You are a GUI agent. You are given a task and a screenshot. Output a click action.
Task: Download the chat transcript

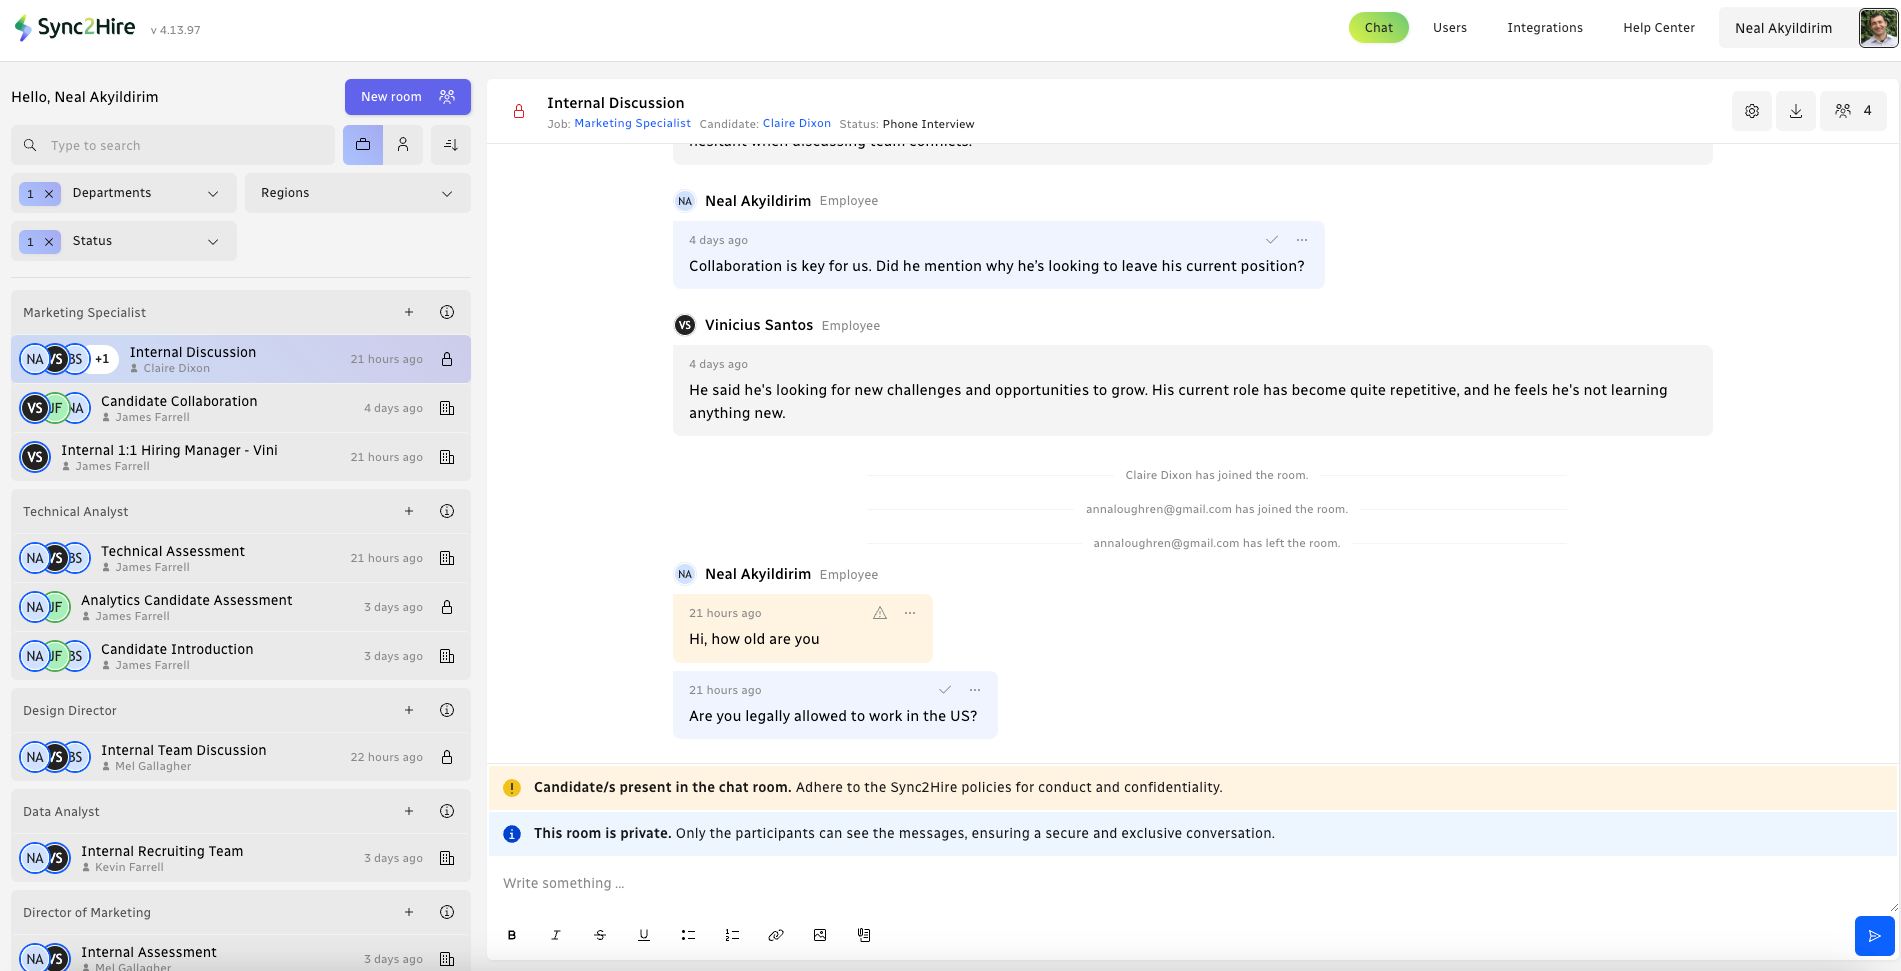click(x=1795, y=111)
